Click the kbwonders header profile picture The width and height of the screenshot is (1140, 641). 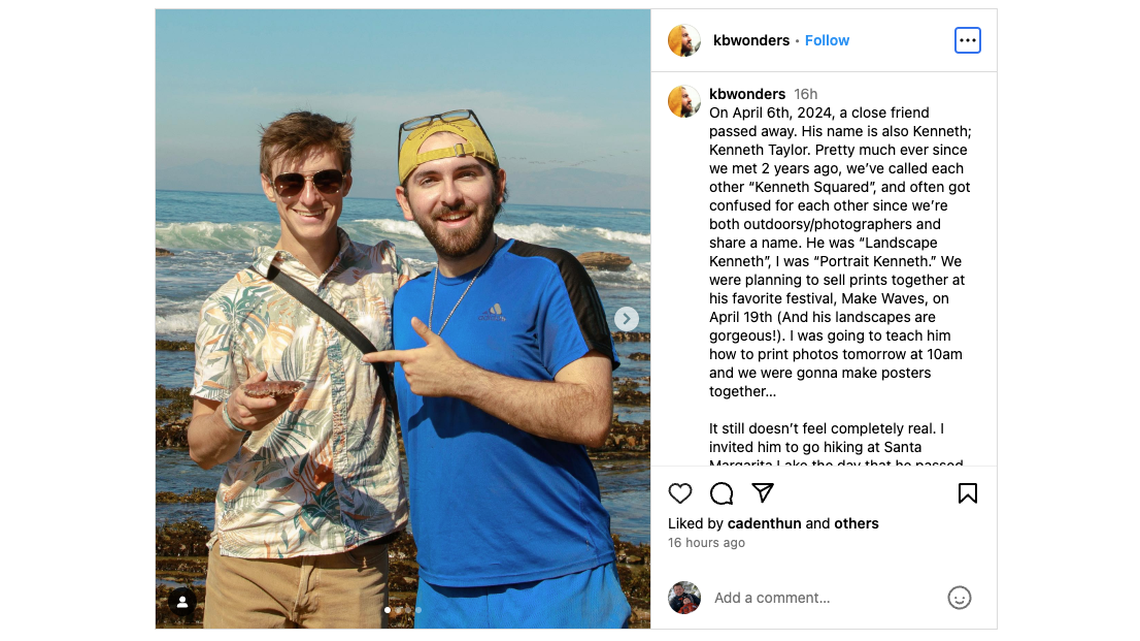pos(684,40)
